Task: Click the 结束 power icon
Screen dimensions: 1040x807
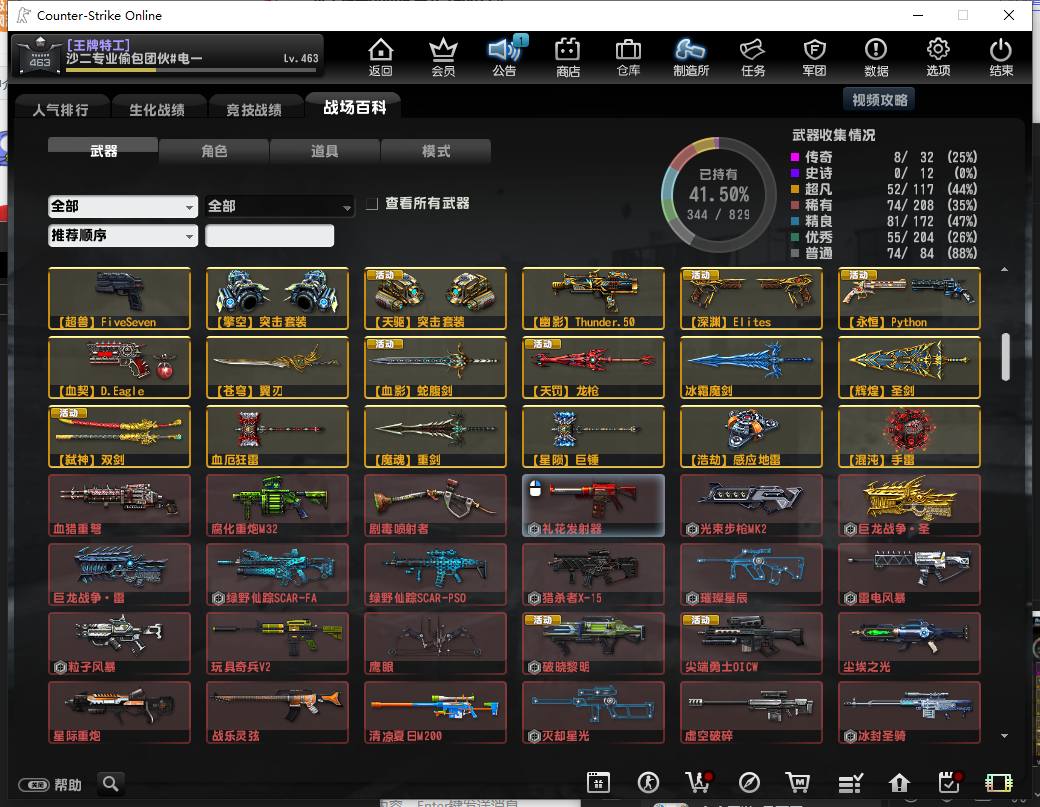Action: click(1001, 56)
